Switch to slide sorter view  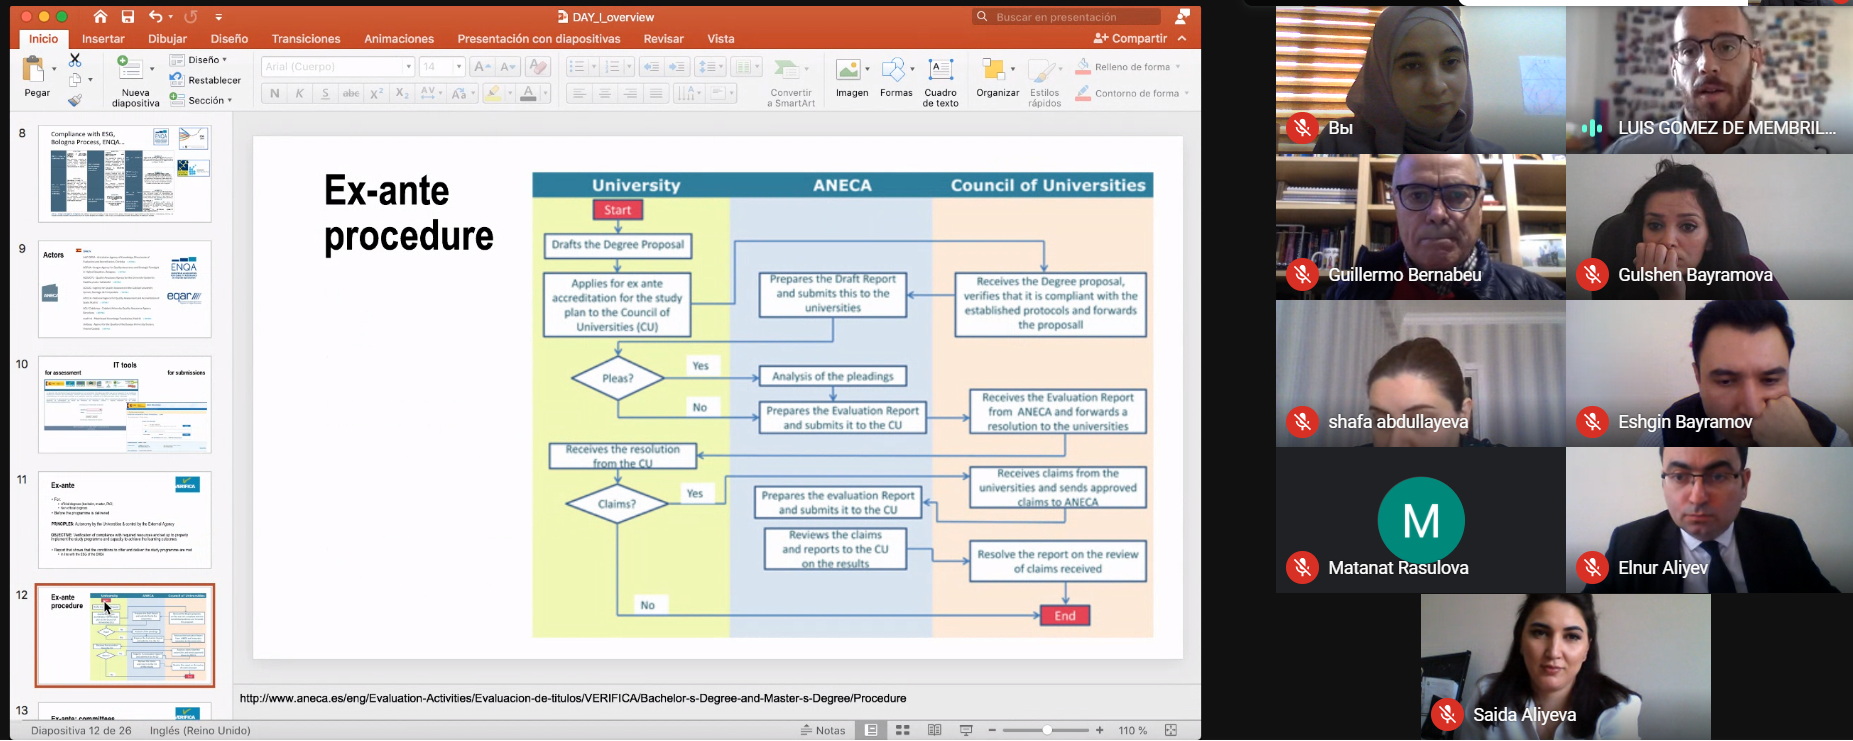(x=903, y=730)
